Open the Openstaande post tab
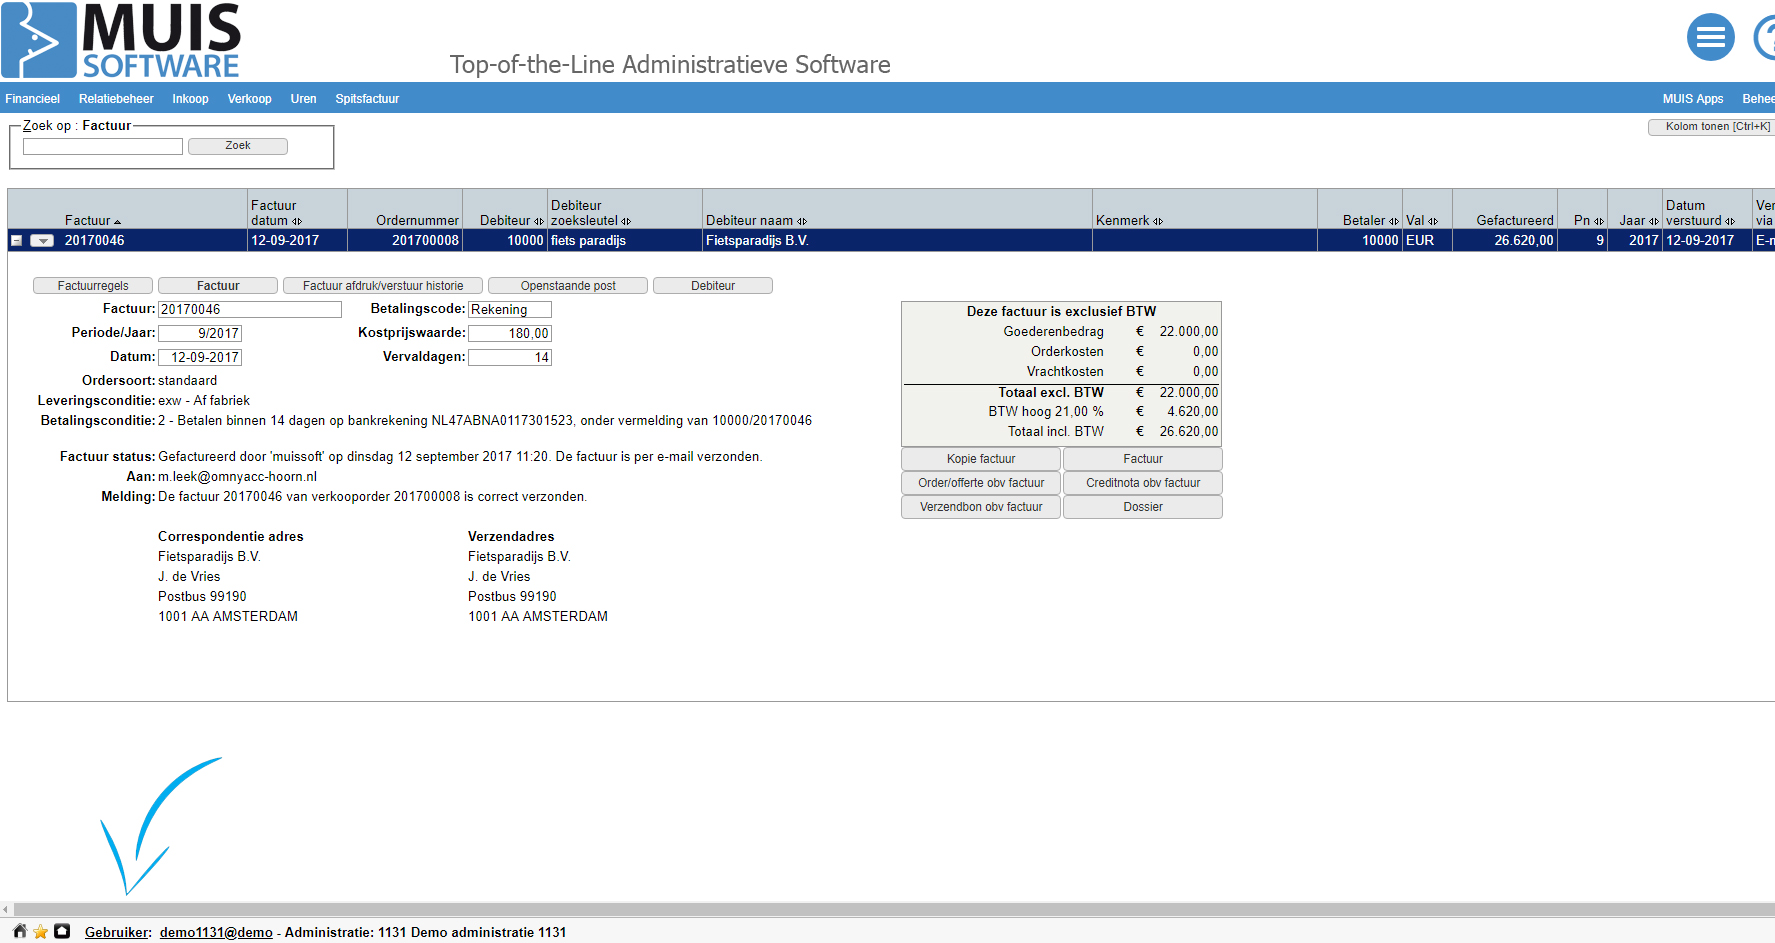1775x943 pixels. click(568, 286)
